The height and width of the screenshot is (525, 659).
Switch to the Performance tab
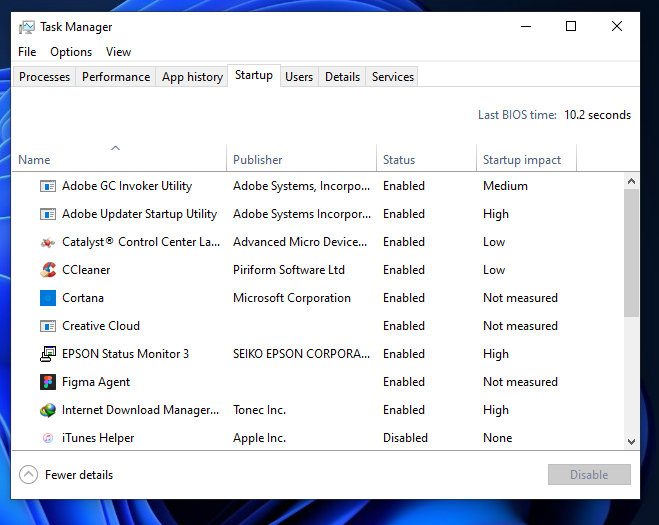coord(116,77)
